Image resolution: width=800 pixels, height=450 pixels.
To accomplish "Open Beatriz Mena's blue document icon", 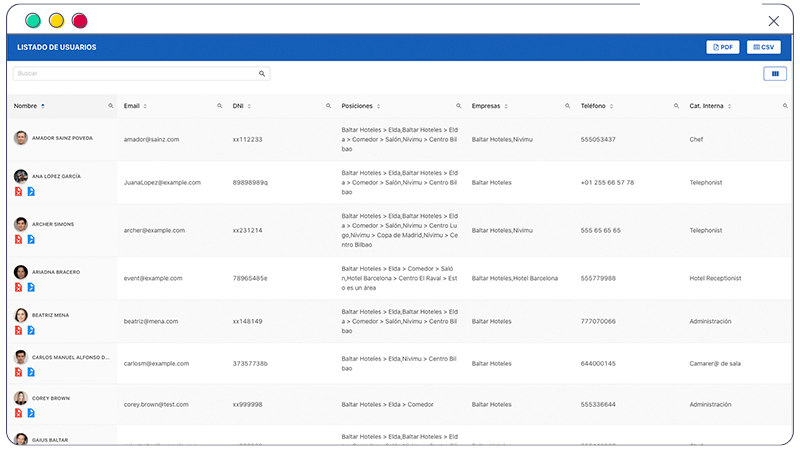I will [31, 330].
